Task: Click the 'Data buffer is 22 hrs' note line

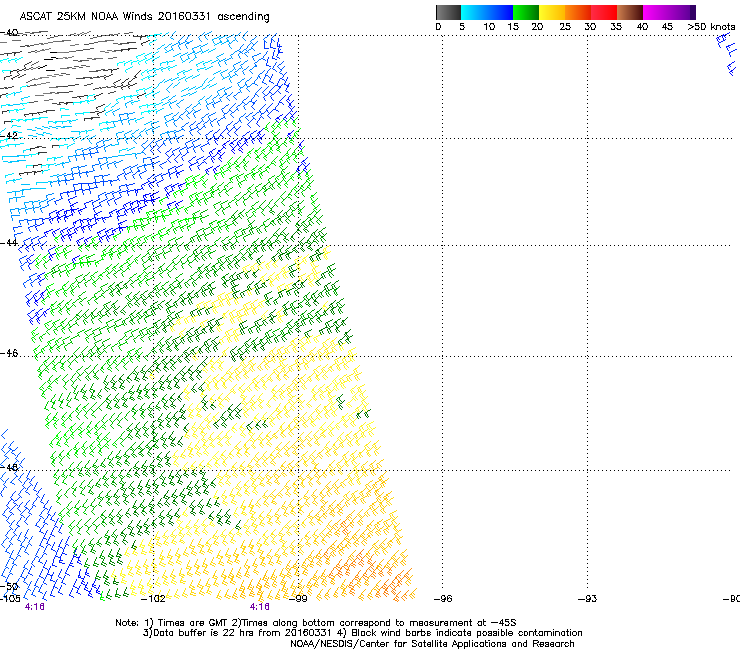Action: coord(362,633)
